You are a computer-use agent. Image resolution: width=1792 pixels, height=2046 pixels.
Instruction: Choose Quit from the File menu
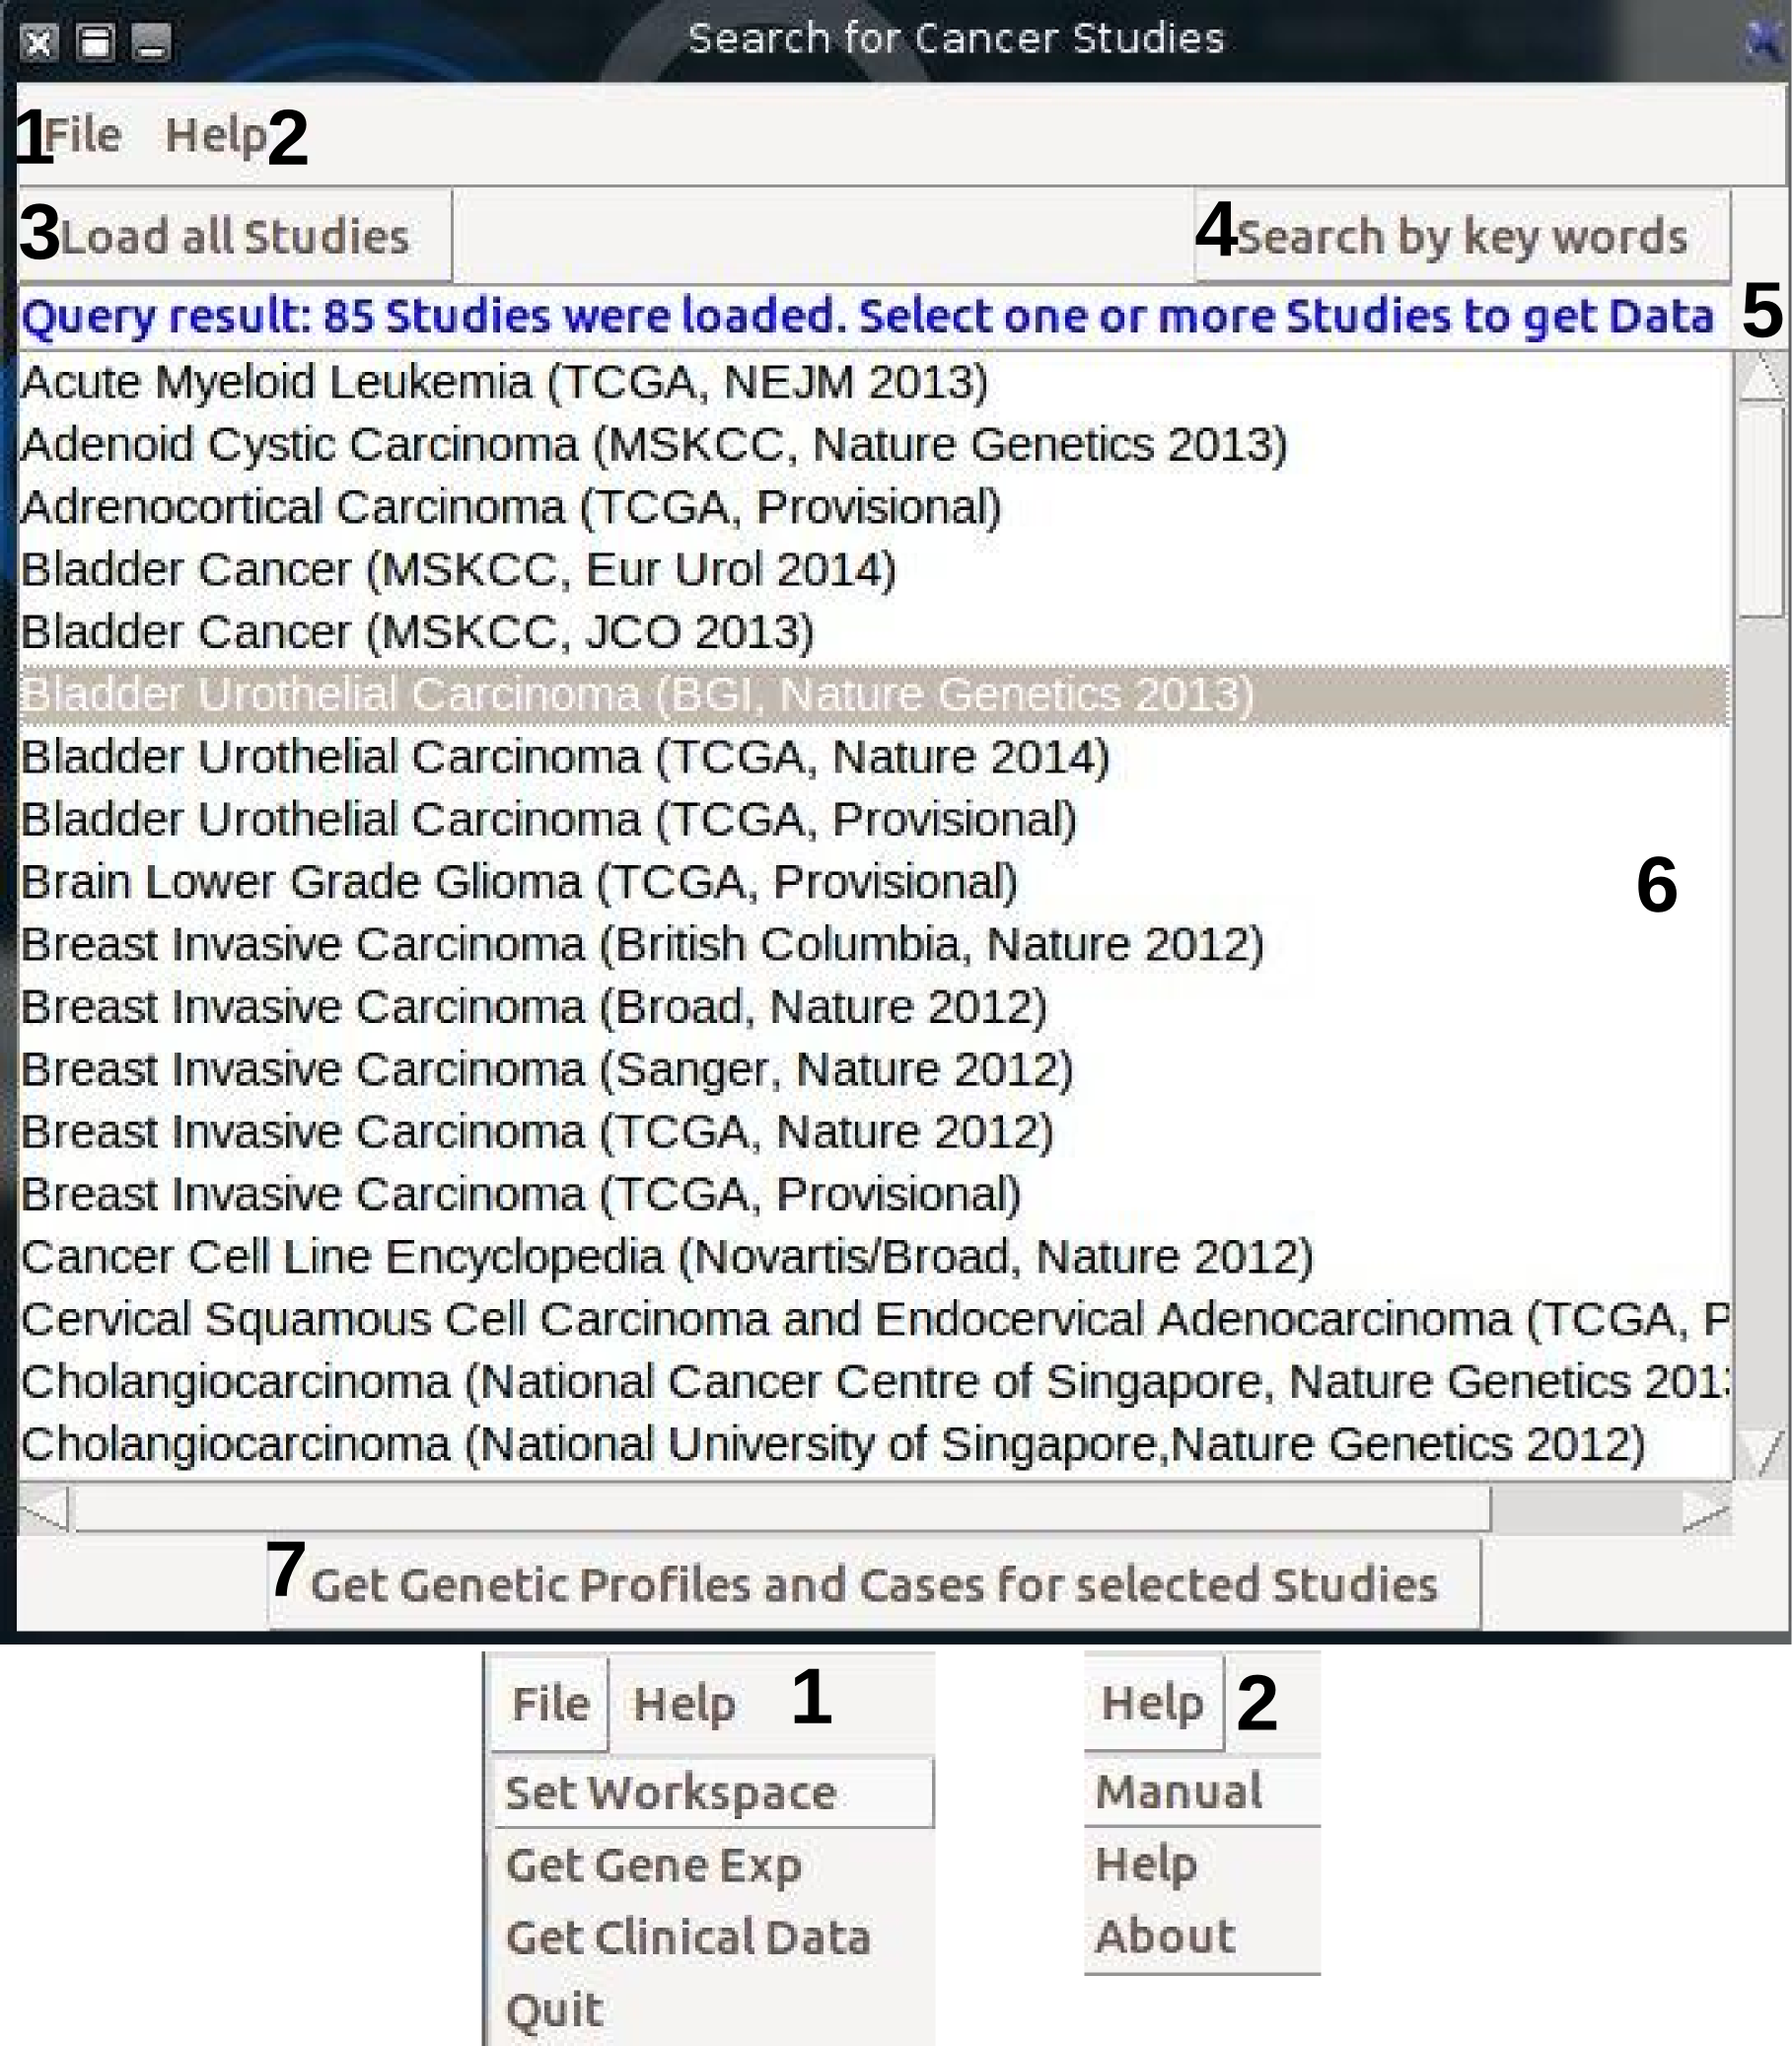(x=555, y=2010)
